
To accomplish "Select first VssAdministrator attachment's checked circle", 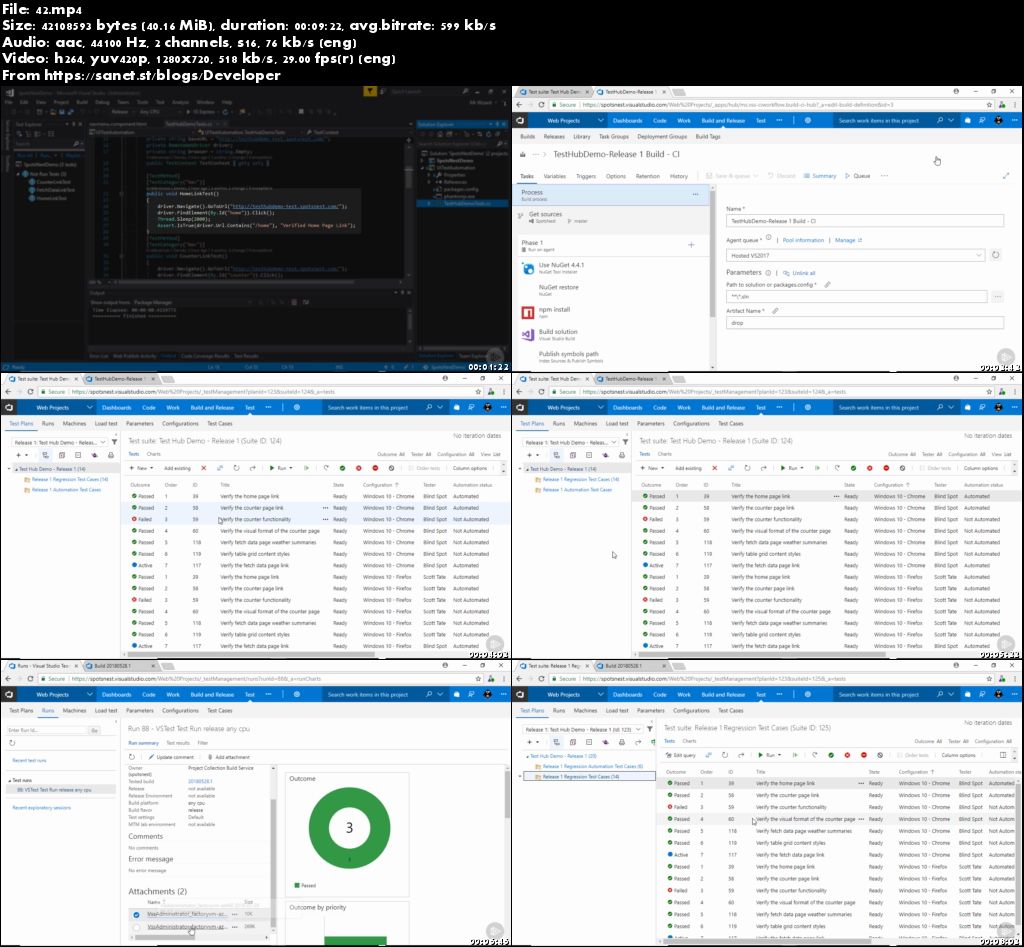I will [136, 914].
